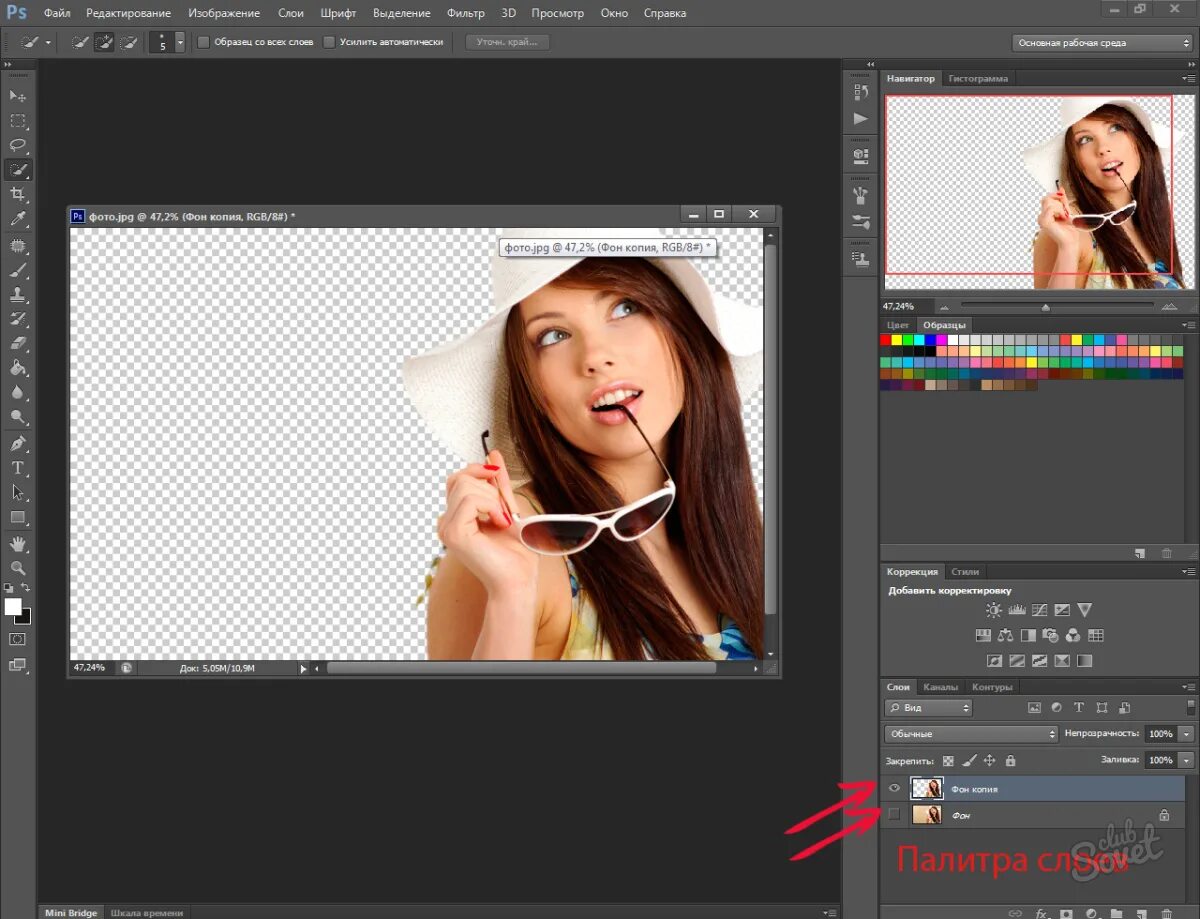Switch to the Гистограмма tab
Viewport: 1200px width, 919px height.
pos(978,78)
